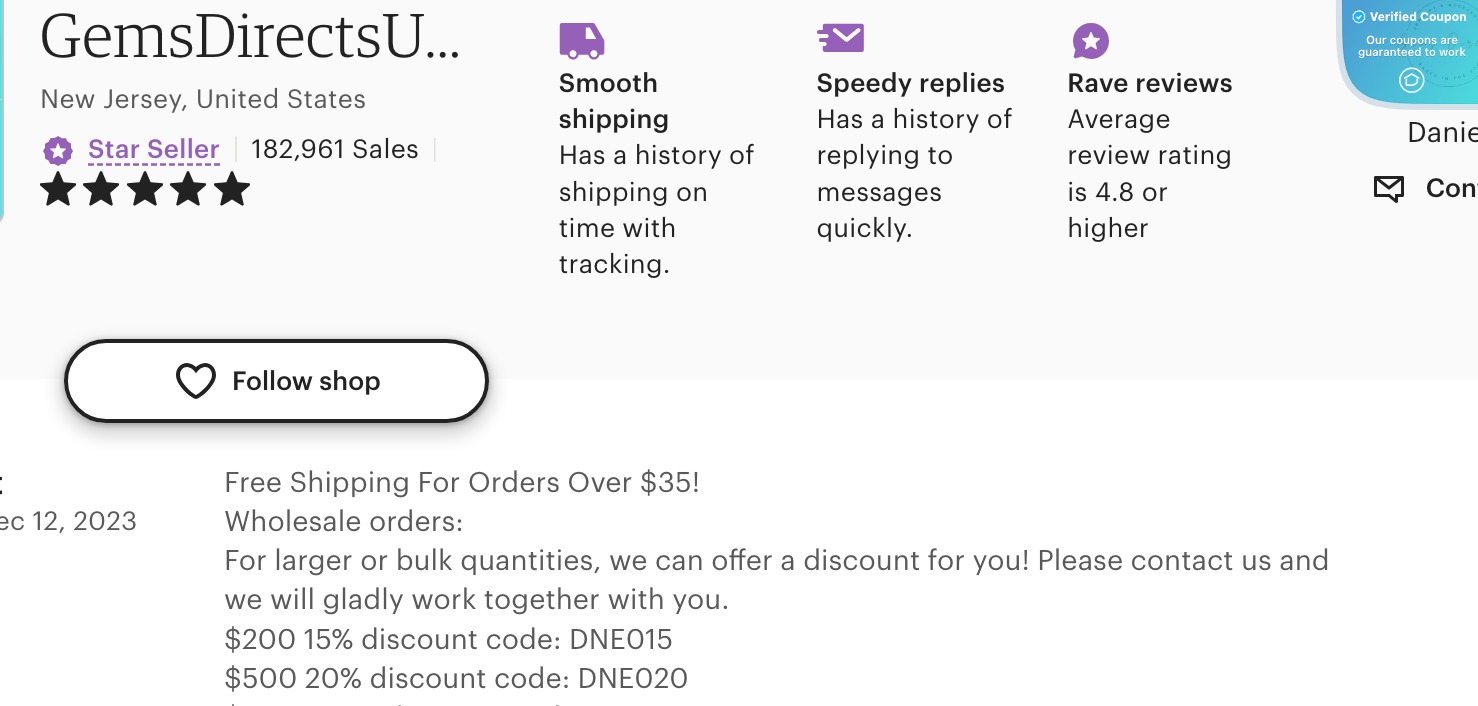Click the Rave reviews star badge icon

pos(1091,41)
